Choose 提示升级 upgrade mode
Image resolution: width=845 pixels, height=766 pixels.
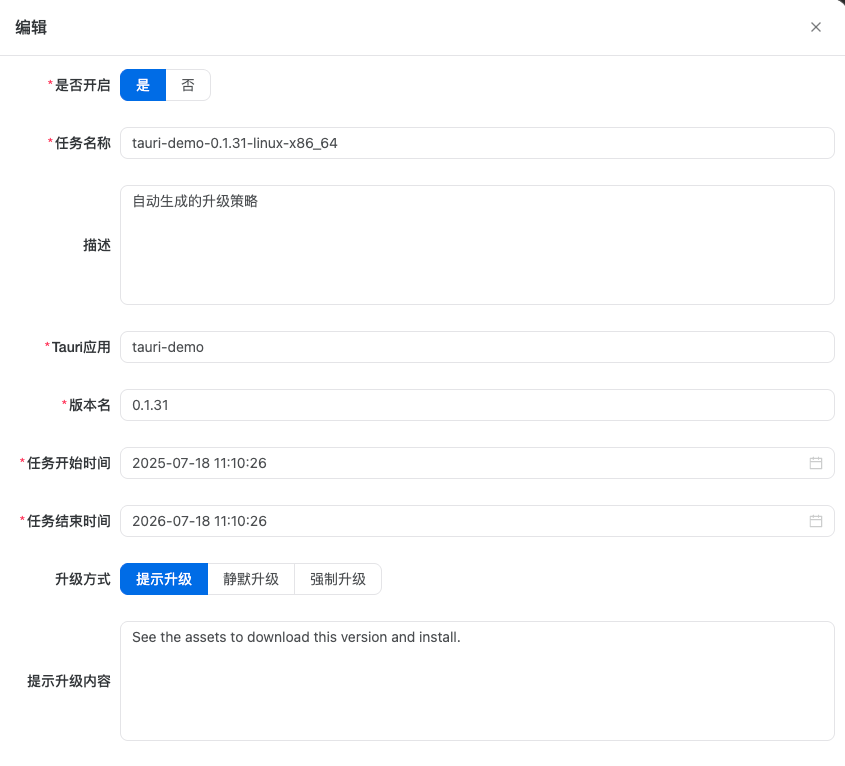[x=164, y=579]
